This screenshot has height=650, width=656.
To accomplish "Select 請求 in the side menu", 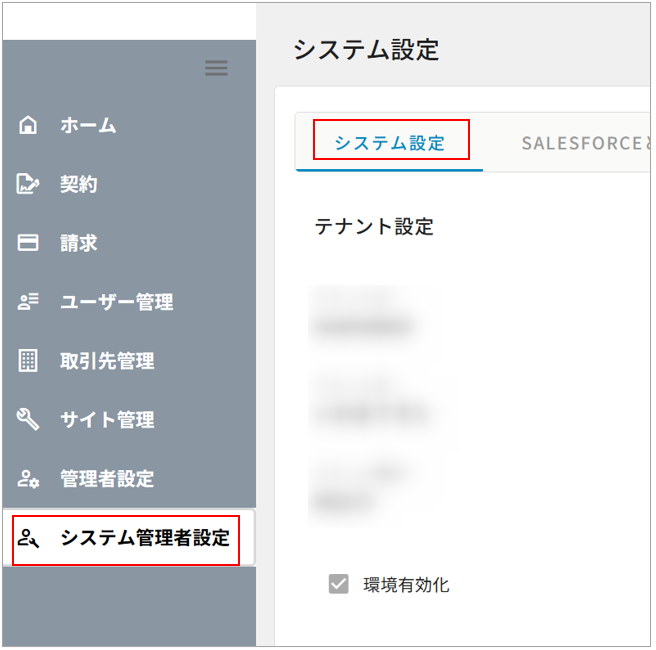I will click(79, 243).
